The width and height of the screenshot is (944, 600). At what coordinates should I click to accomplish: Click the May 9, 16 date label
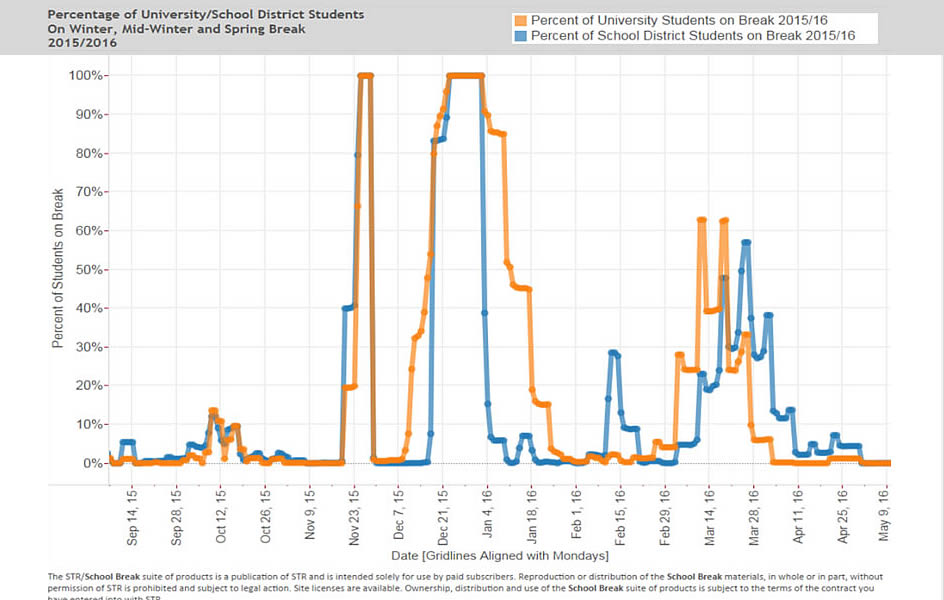coord(883,516)
